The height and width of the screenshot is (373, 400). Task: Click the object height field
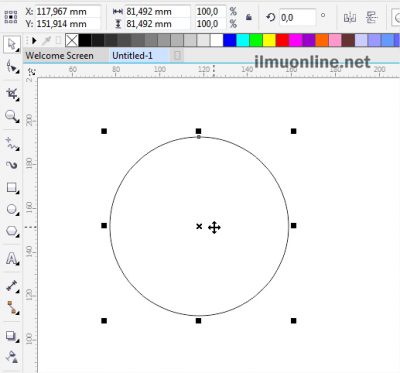coord(157,24)
